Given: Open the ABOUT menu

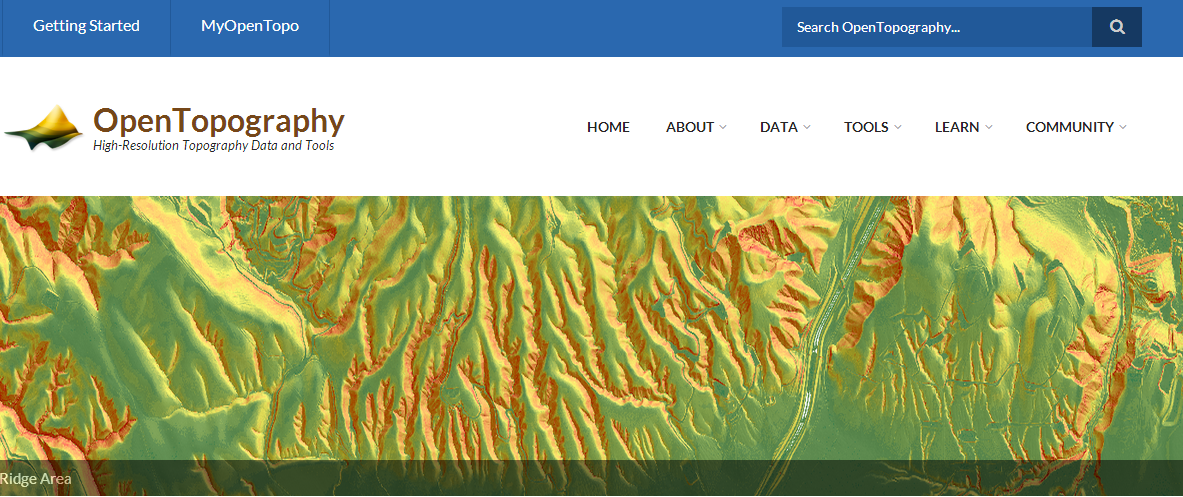Looking at the screenshot, I should 690,127.
